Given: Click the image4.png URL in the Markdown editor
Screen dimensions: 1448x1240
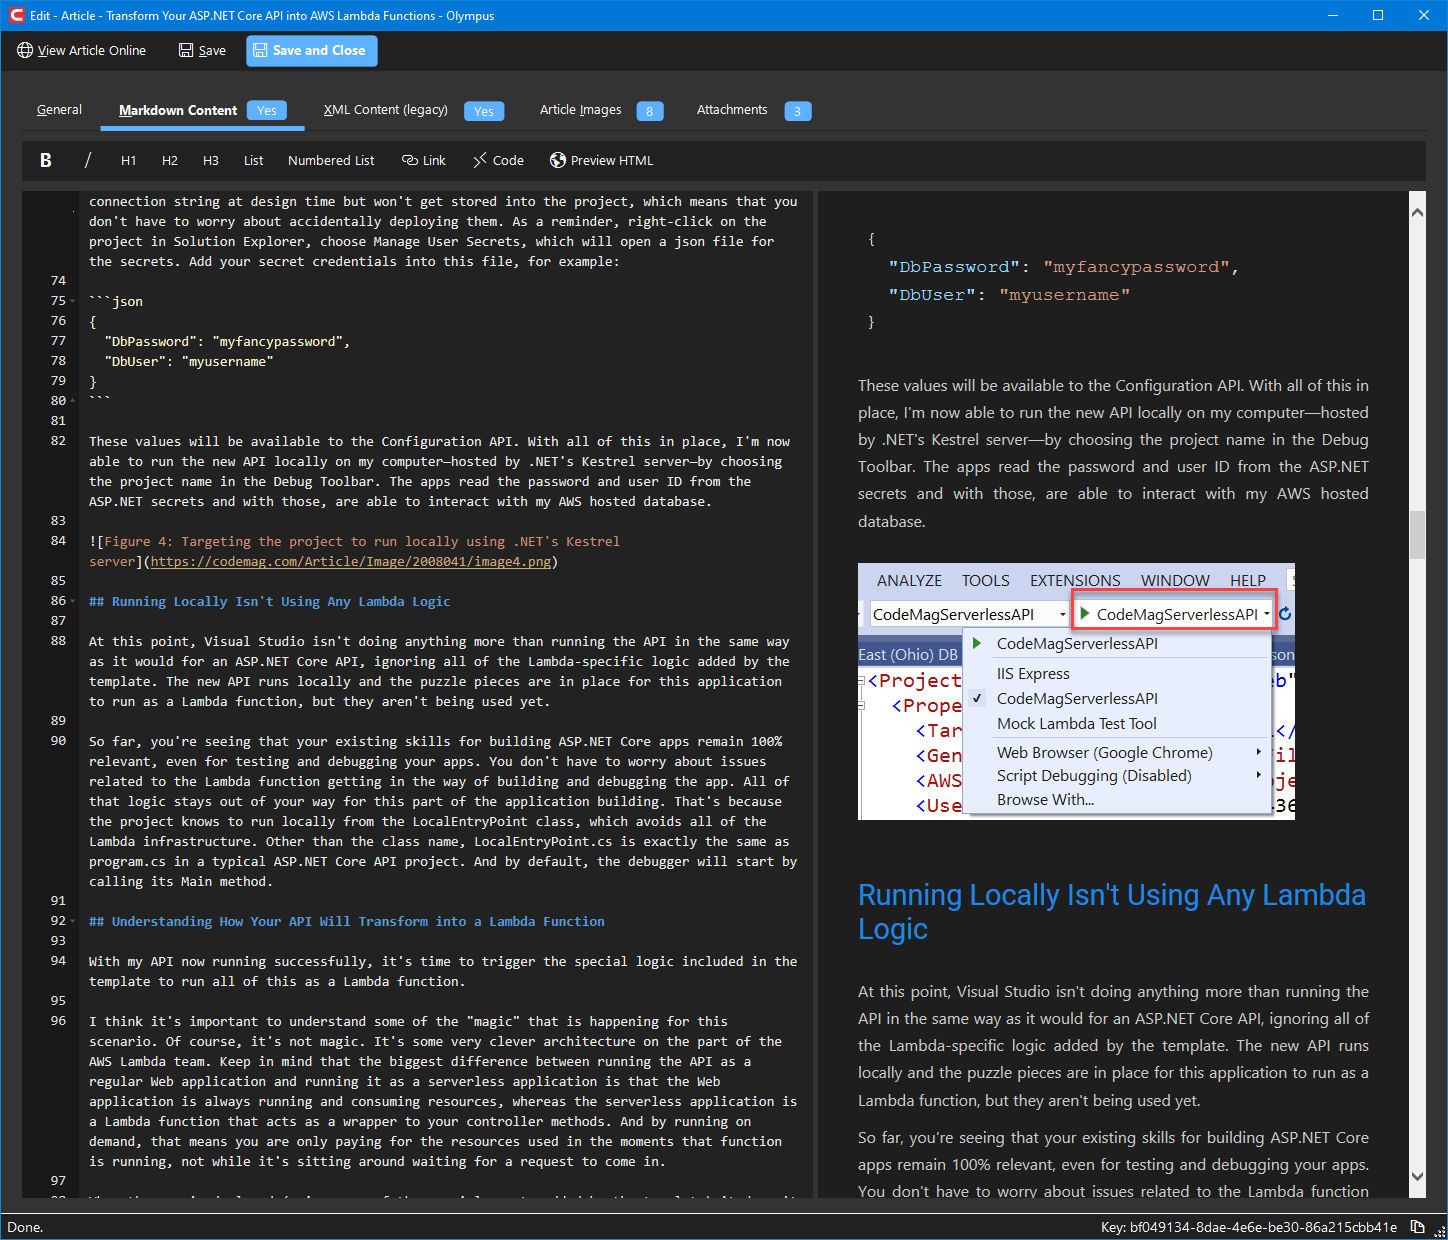Looking at the screenshot, I should coord(351,561).
